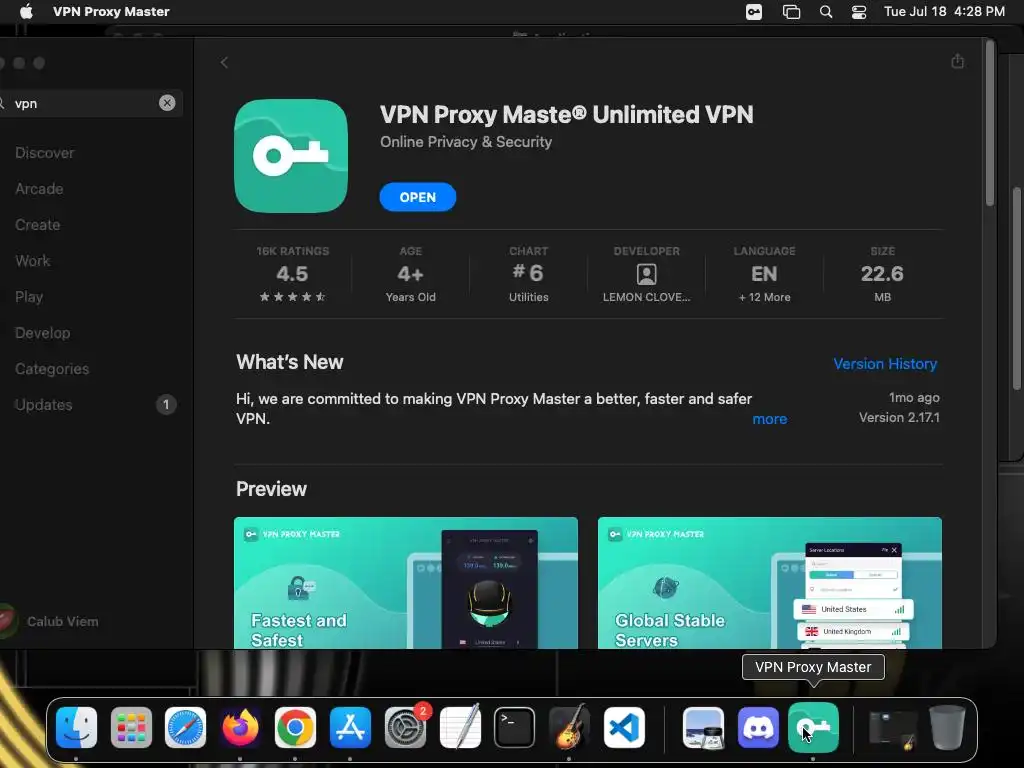View the 22.6 MB size info
Image resolution: width=1024 pixels, height=768 pixels.
tap(882, 274)
